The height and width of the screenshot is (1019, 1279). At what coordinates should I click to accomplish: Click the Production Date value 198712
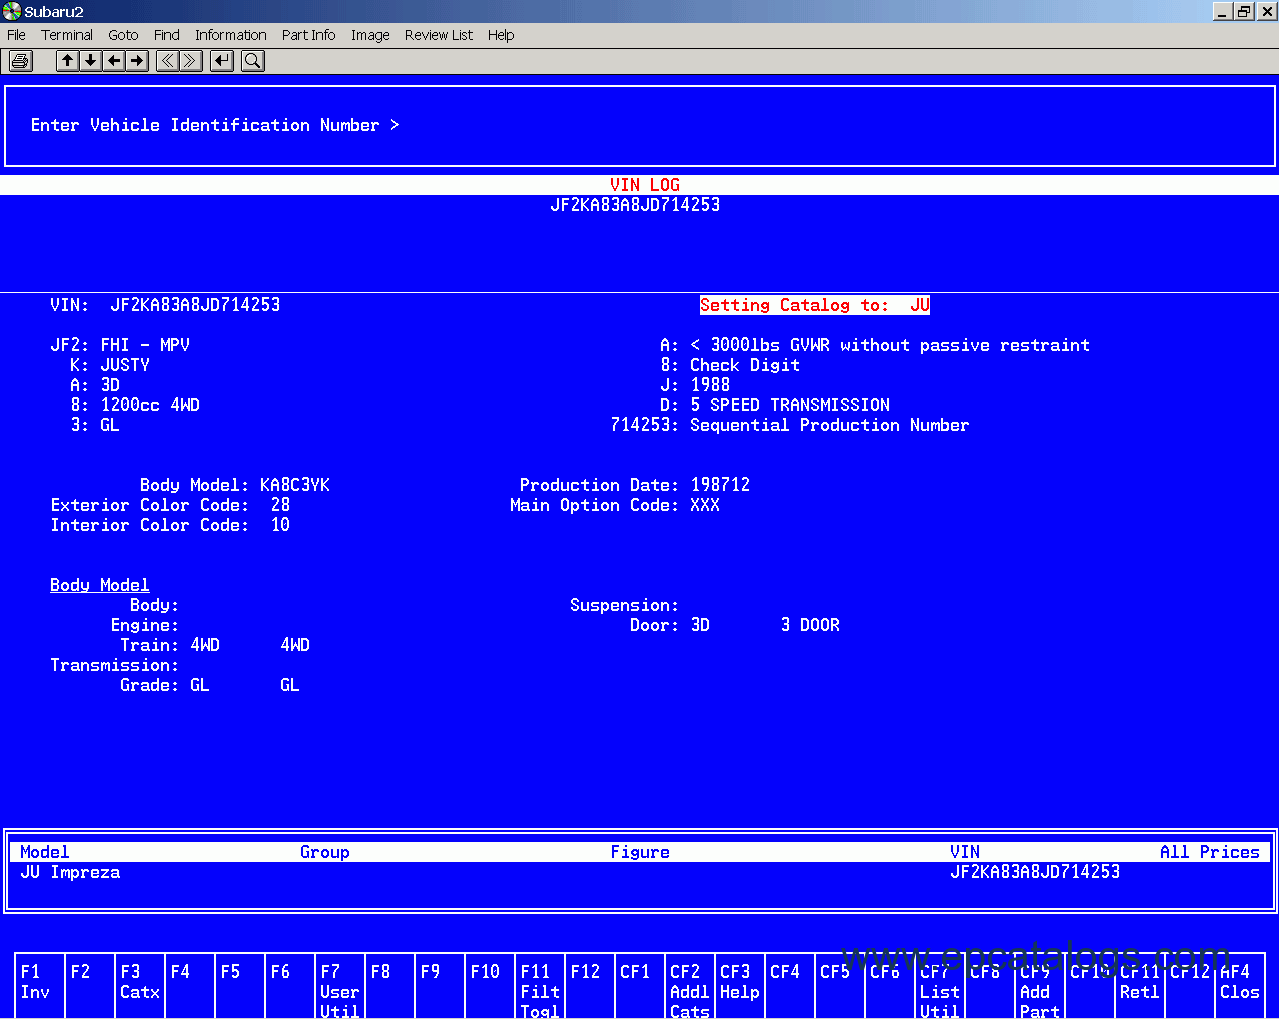(x=720, y=485)
